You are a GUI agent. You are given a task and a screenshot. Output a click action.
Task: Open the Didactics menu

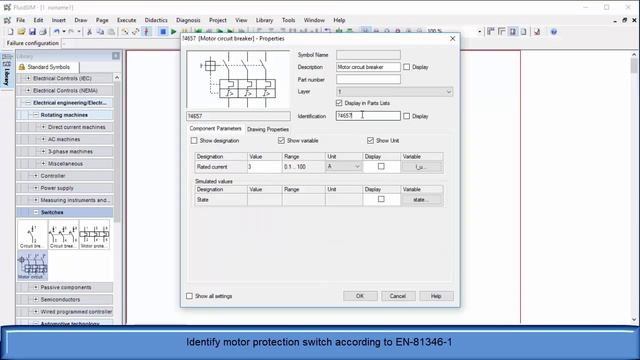point(156,20)
